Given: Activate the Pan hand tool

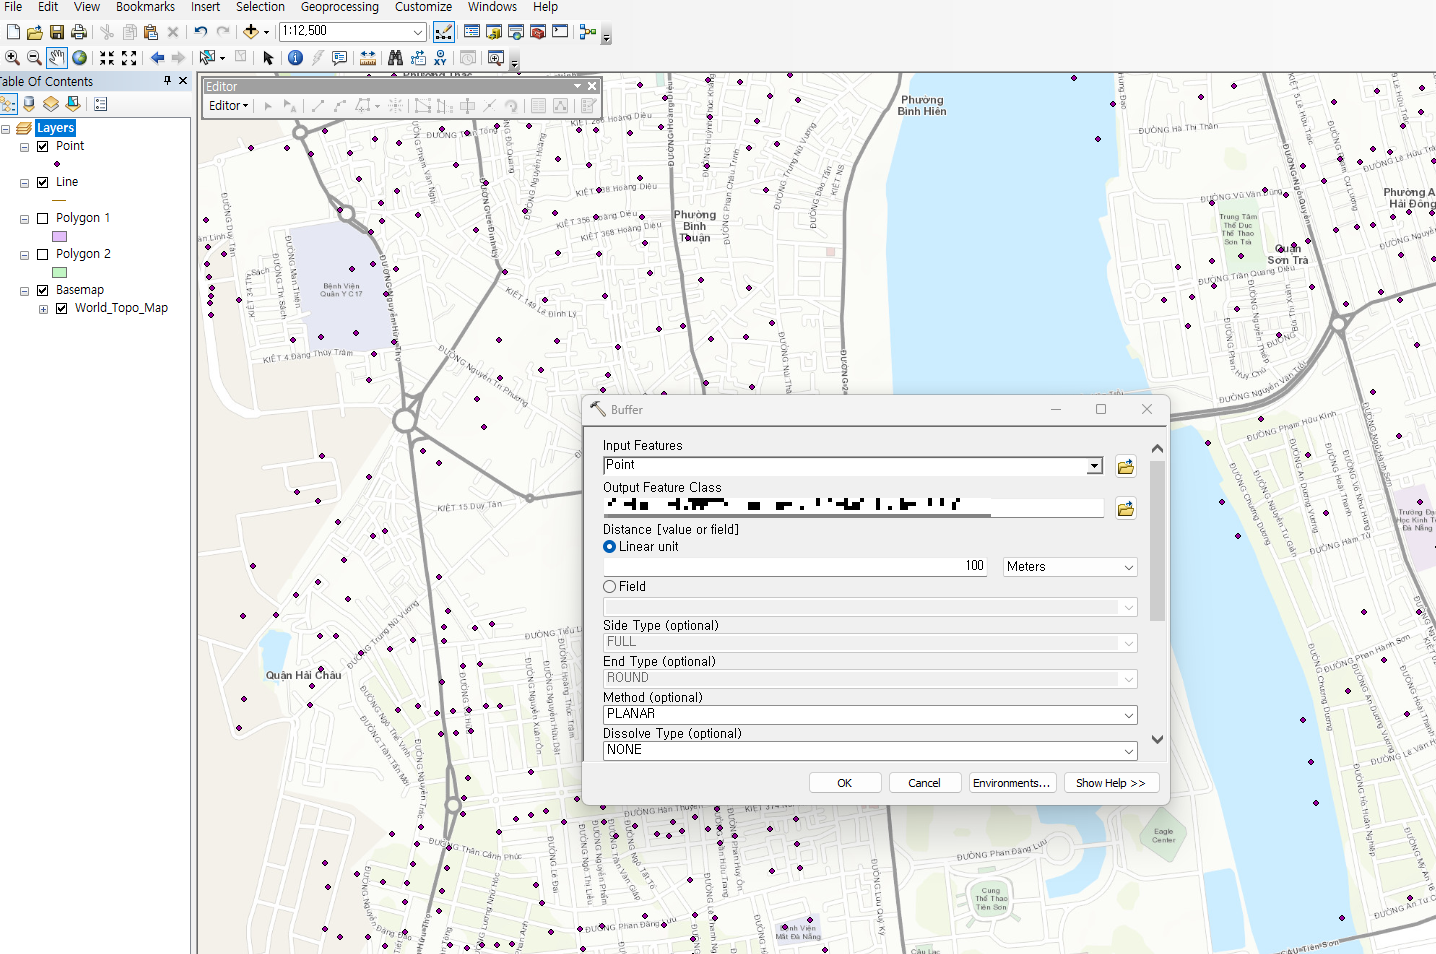Looking at the screenshot, I should point(56,58).
